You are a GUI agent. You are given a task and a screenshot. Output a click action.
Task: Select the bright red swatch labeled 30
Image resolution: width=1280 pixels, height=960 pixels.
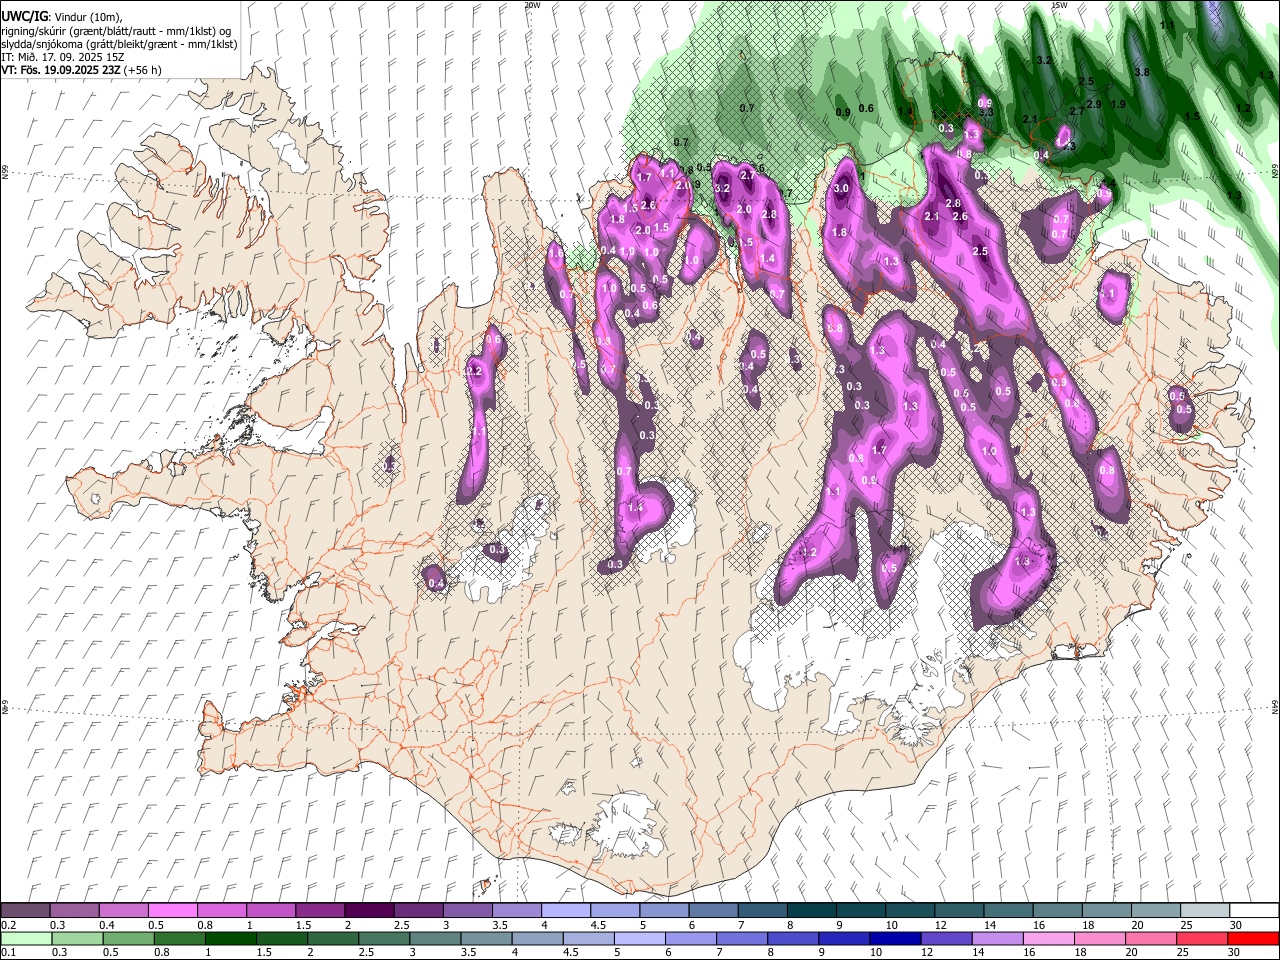click(x=1252, y=938)
